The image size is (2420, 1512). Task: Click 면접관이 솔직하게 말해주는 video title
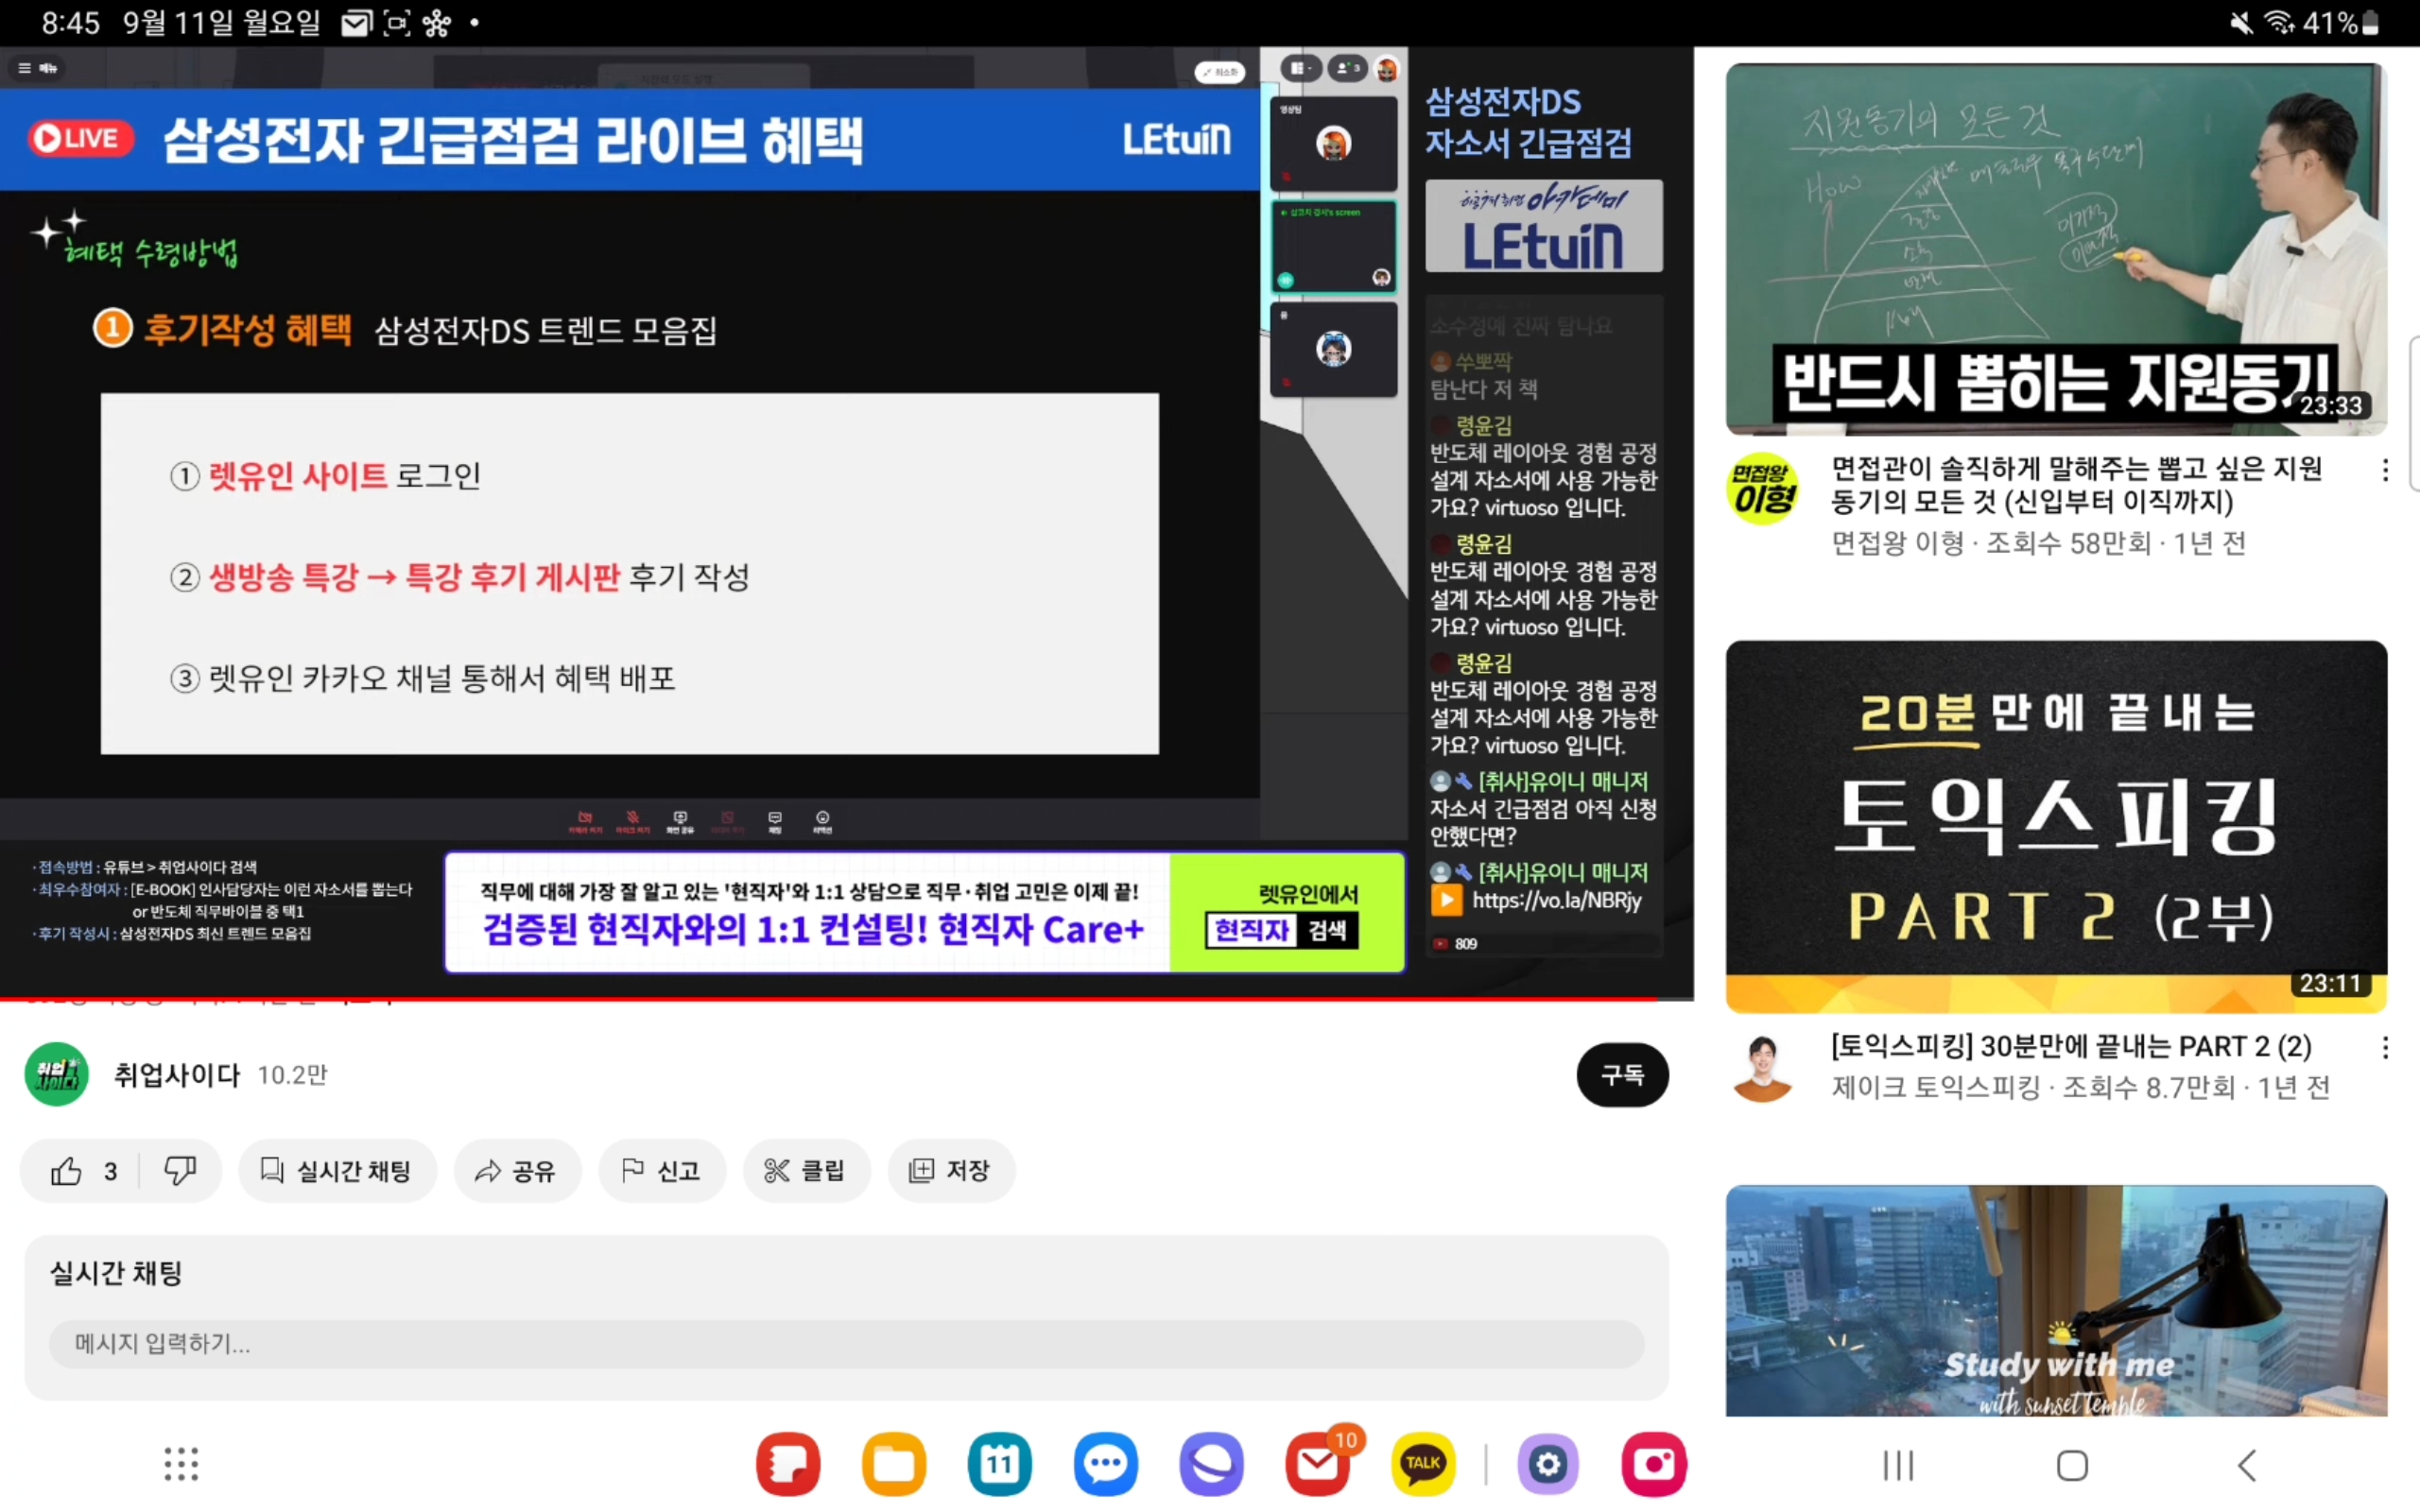point(2076,485)
